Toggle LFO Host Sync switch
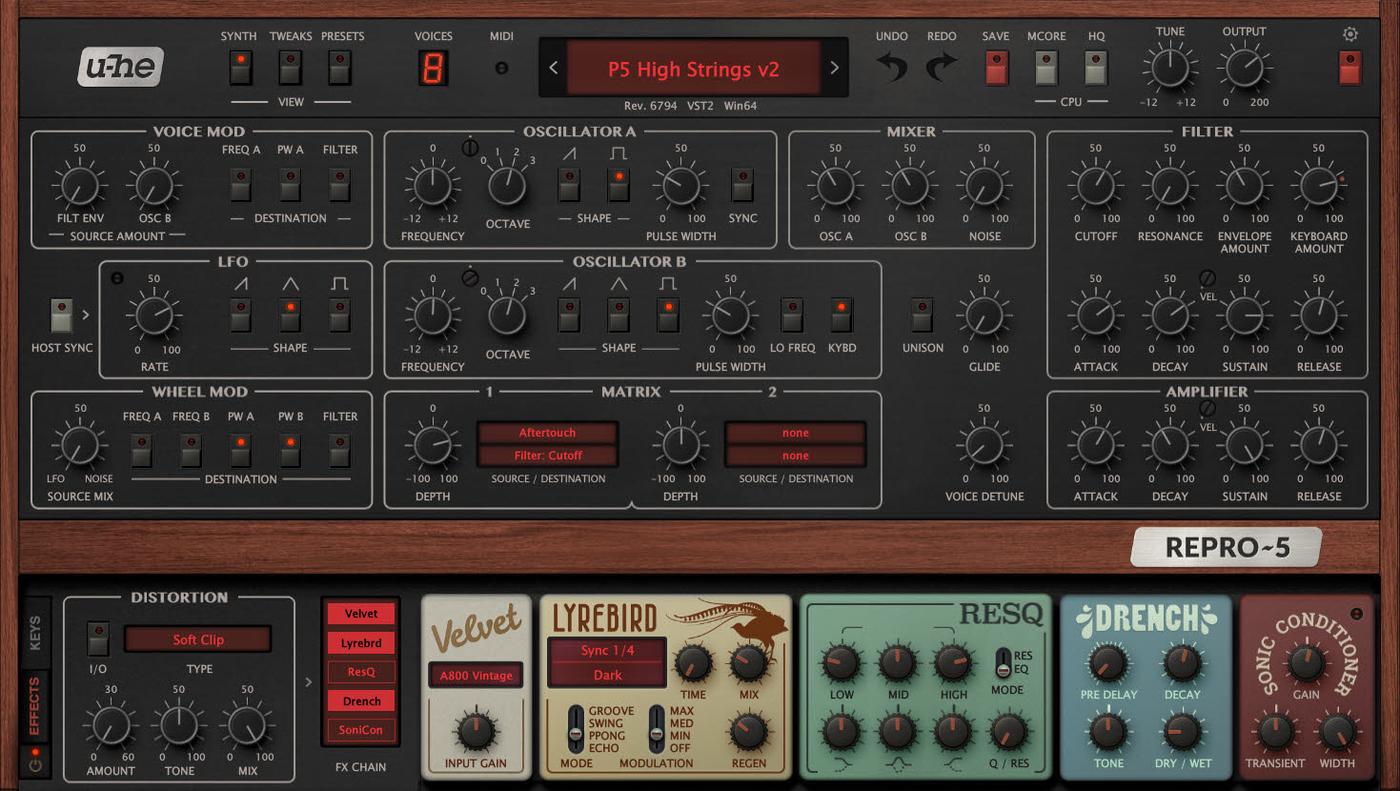This screenshot has width=1400, height=791. [x=62, y=314]
